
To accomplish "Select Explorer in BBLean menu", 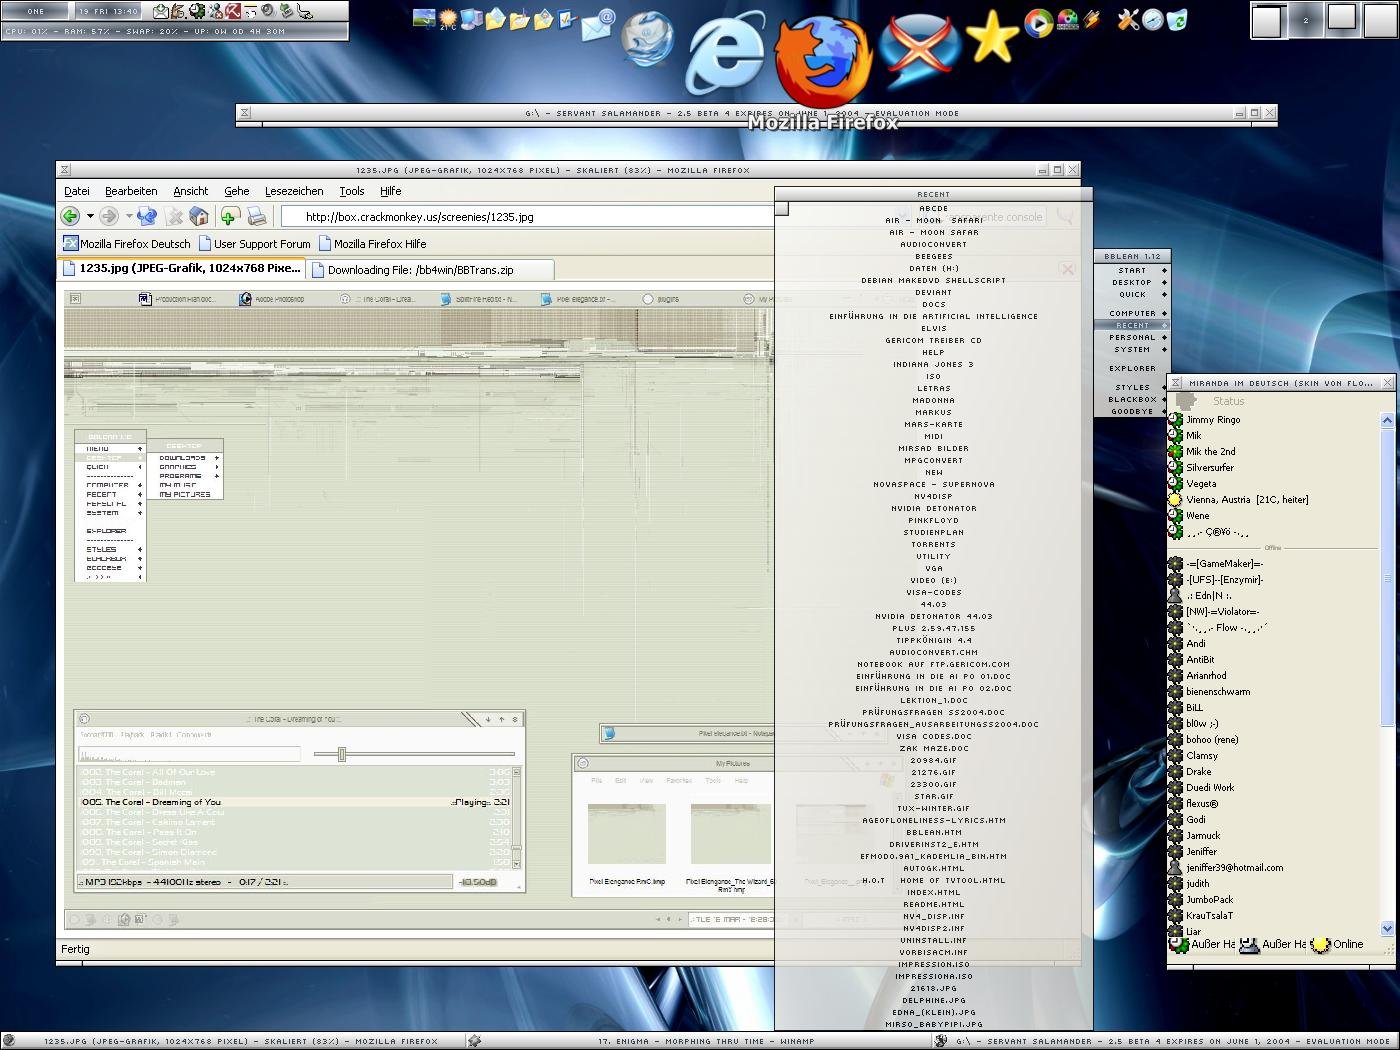I will point(1131,368).
